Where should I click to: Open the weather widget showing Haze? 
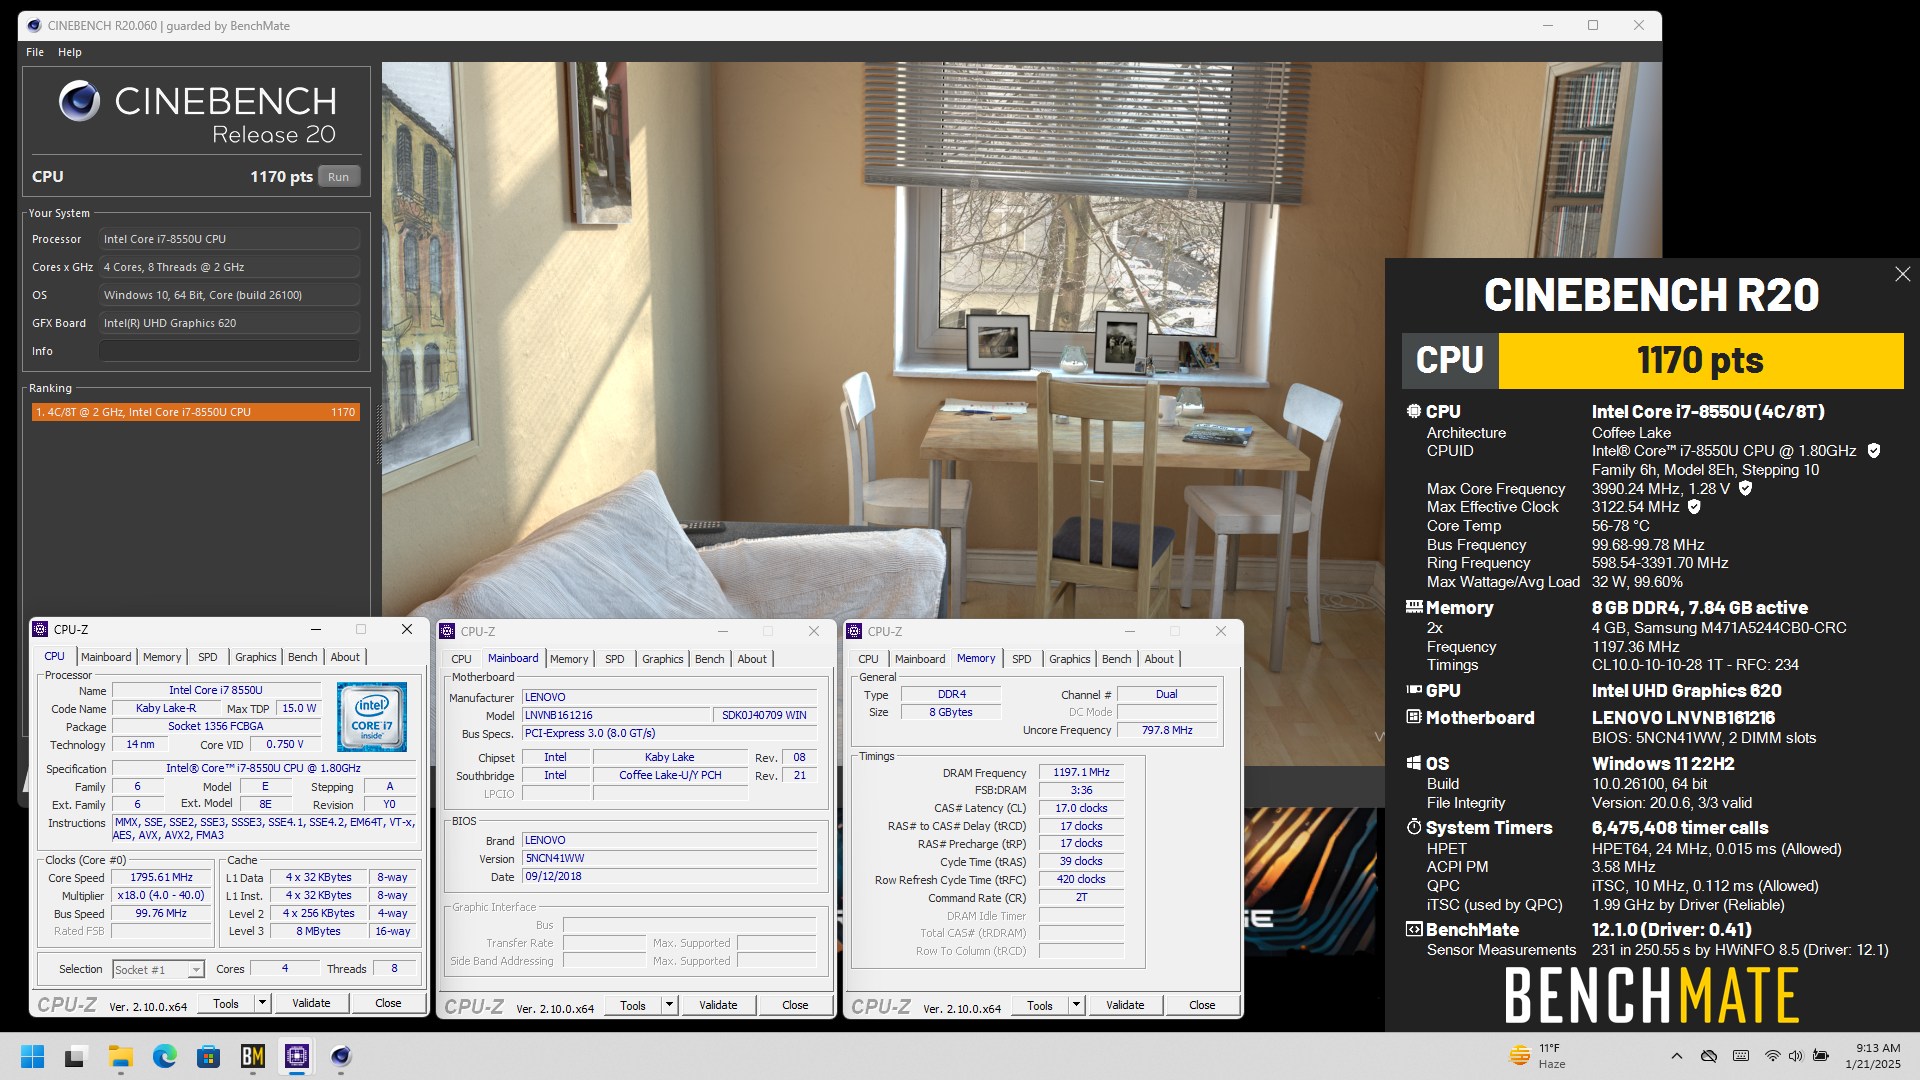tap(1538, 1056)
